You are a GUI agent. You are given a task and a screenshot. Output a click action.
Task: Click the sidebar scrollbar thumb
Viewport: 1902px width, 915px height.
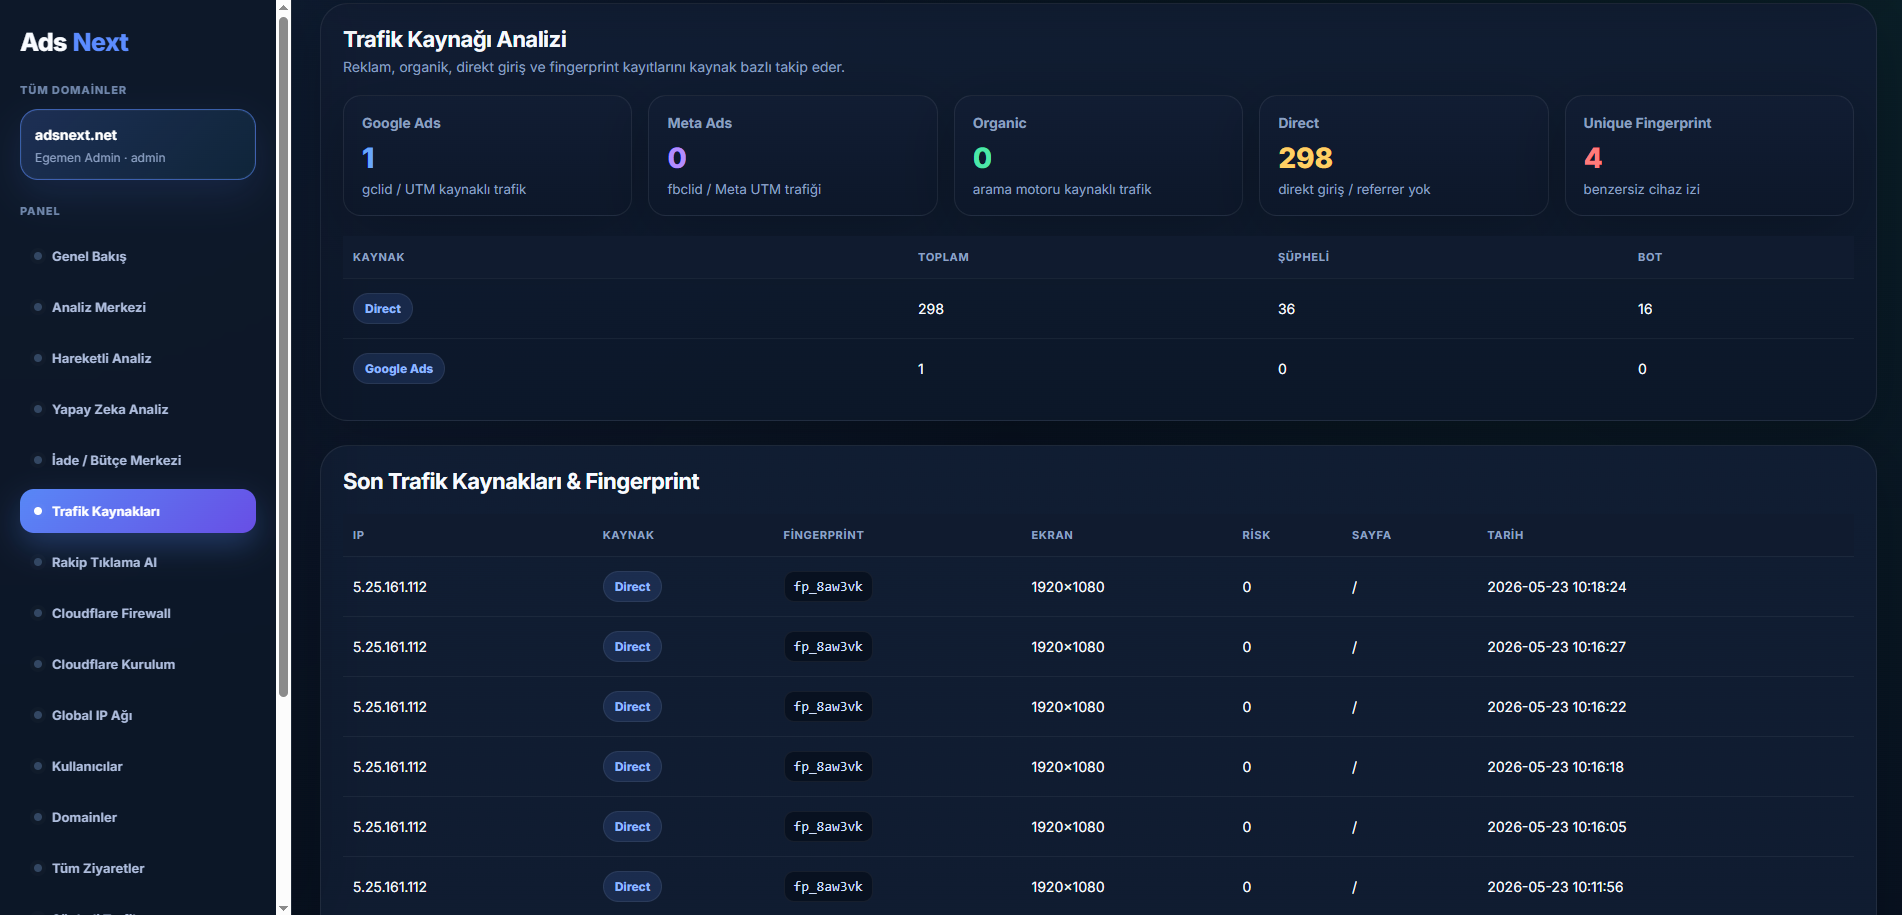point(284,356)
